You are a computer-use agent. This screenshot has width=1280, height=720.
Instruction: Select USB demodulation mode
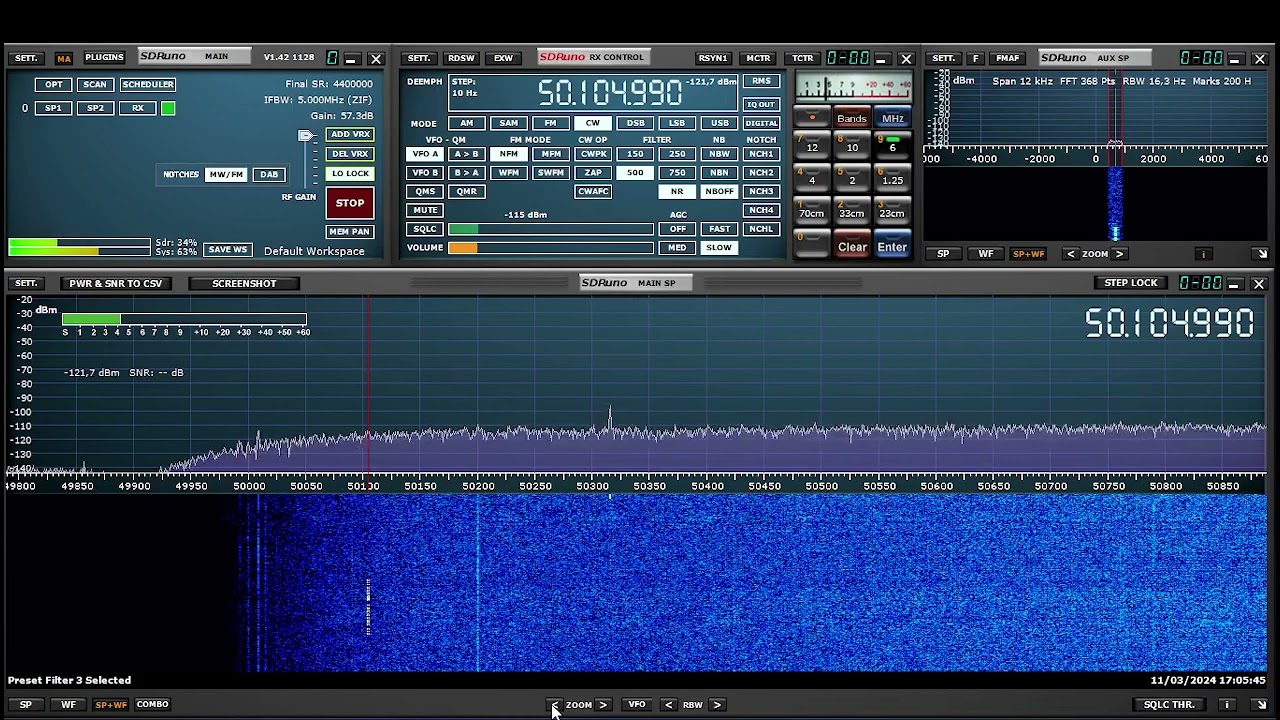tap(719, 123)
